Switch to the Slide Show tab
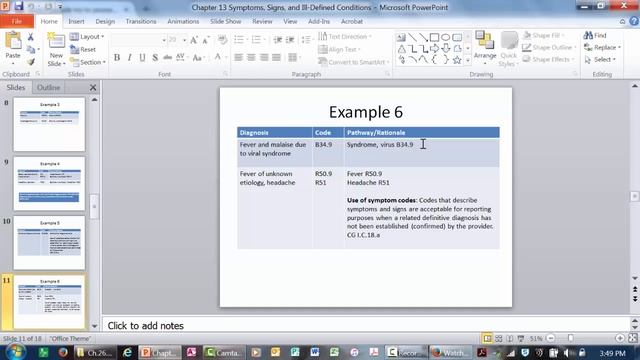 [225, 21]
